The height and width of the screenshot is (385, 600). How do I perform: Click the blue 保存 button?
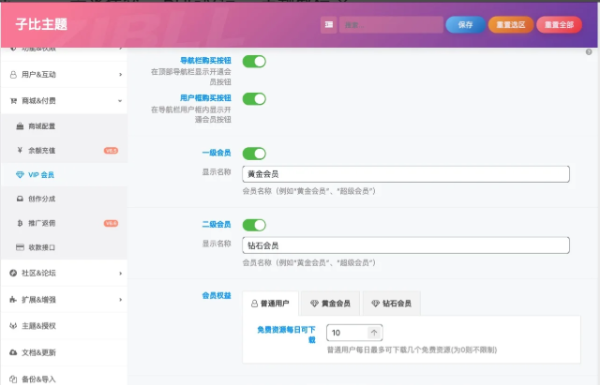(x=465, y=25)
